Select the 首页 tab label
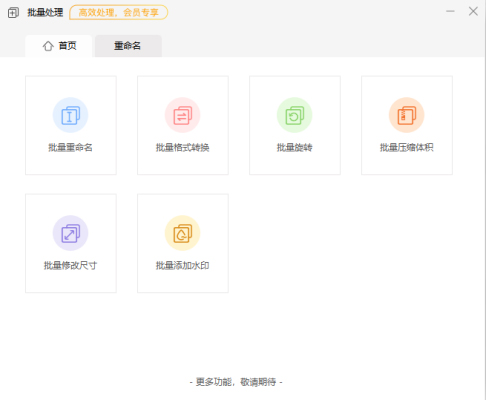 [x=68, y=46]
